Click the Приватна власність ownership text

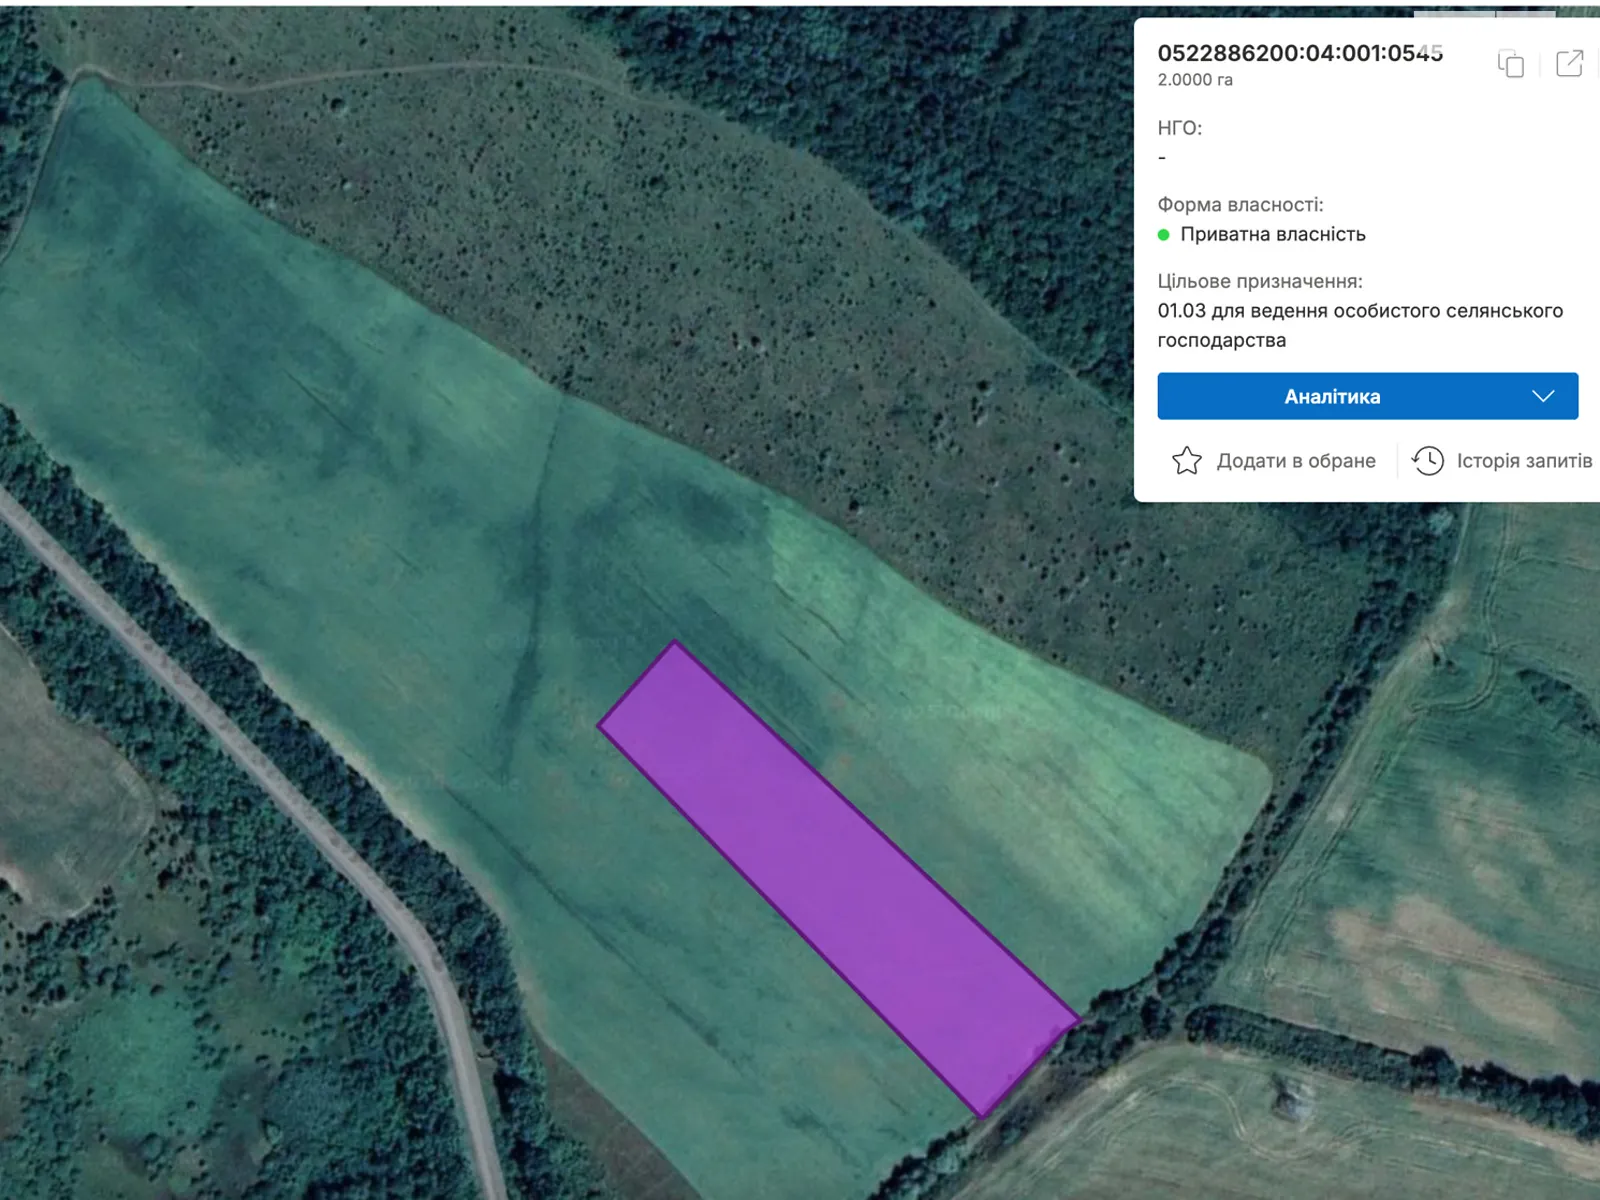tap(1272, 235)
